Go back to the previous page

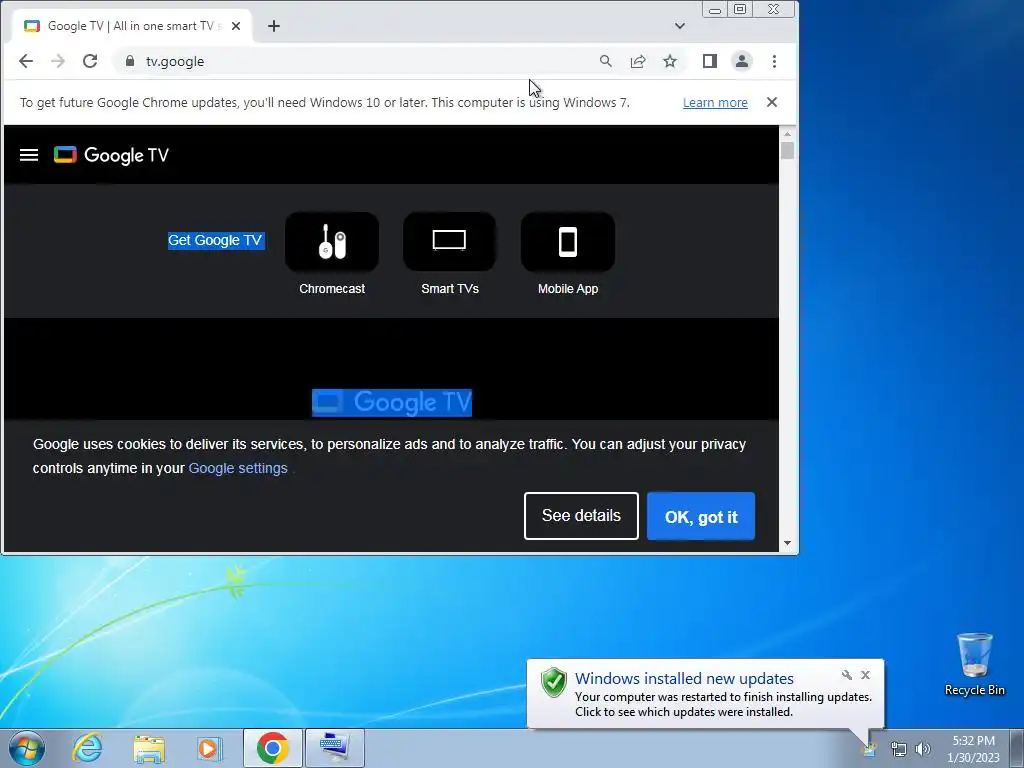pos(25,61)
